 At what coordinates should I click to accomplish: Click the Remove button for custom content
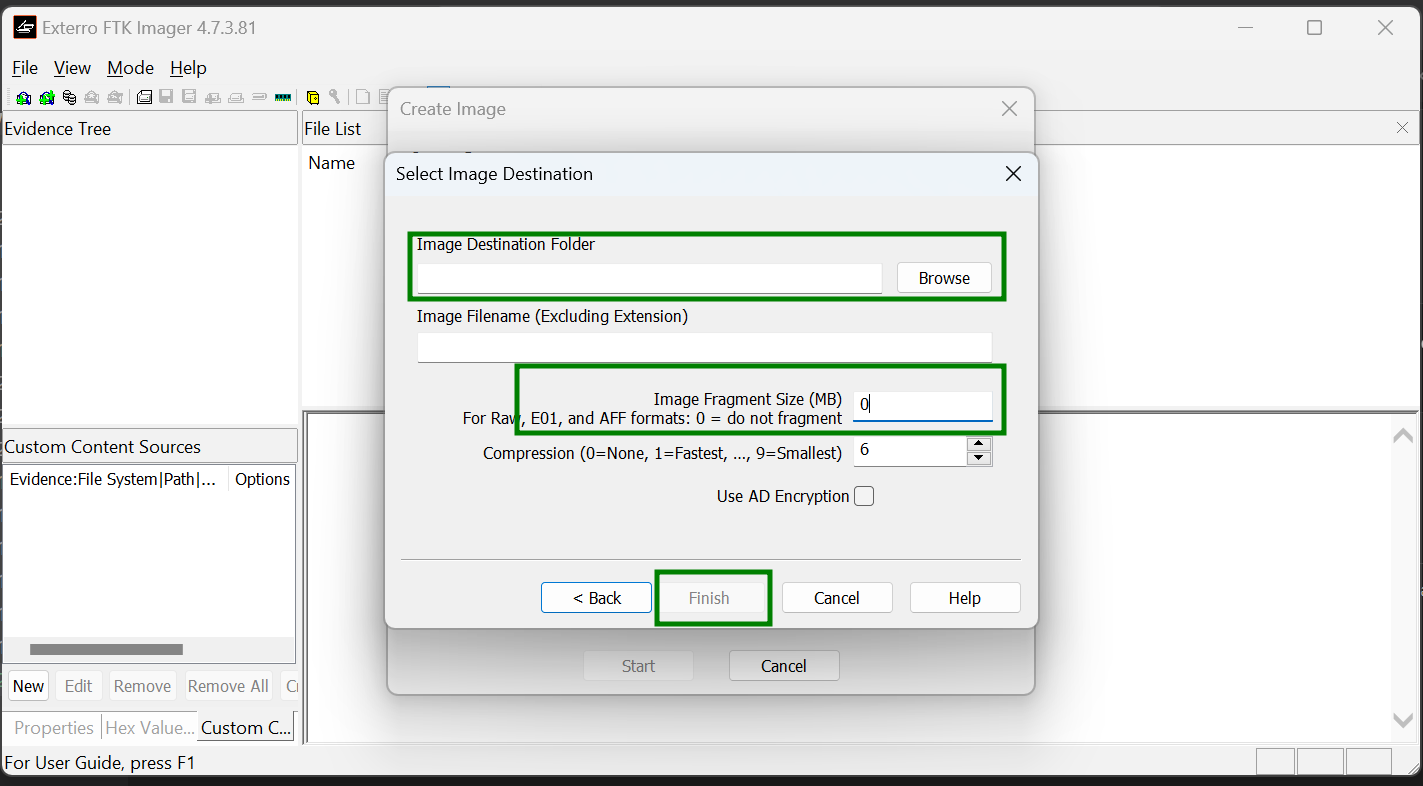pyautogui.click(x=142, y=686)
